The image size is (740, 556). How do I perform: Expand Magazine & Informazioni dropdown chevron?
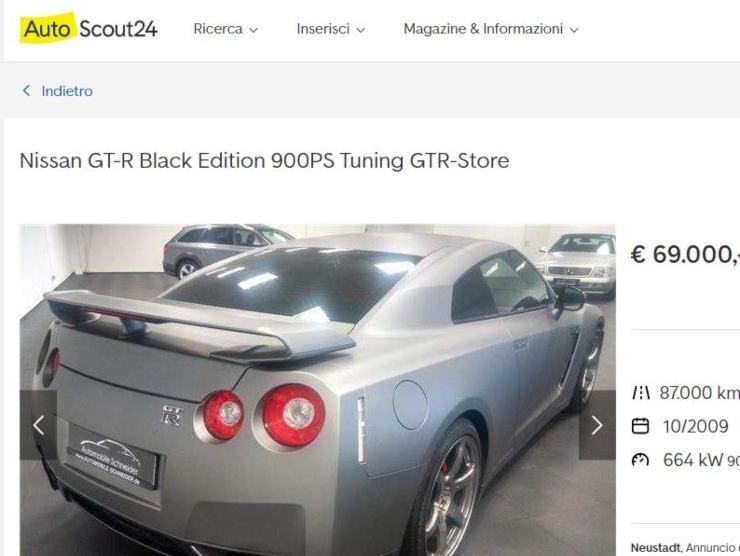[x=574, y=30]
